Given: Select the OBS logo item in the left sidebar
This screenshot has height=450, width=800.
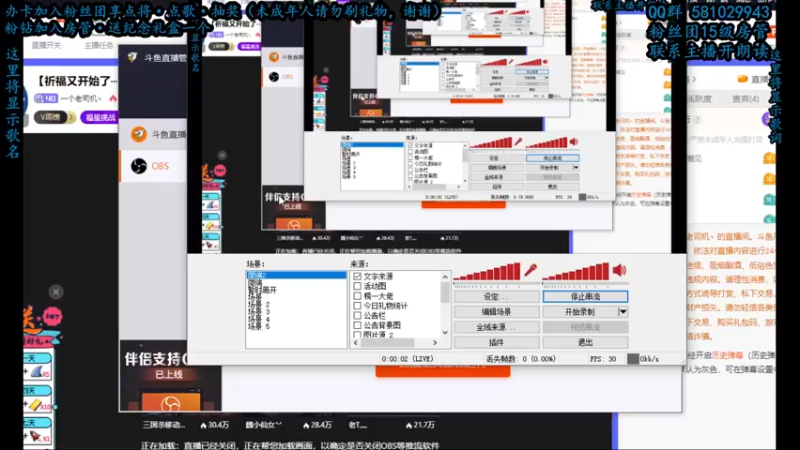Looking at the screenshot, I should 139,166.
